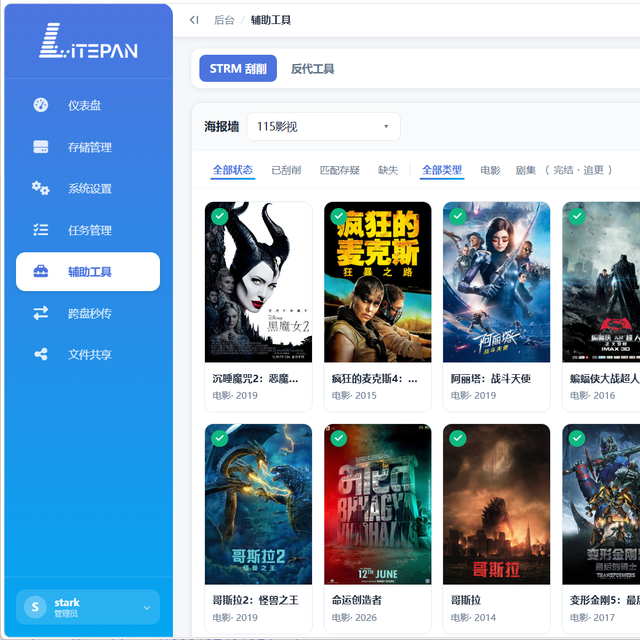Filter by 电影 type

point(490,170)
